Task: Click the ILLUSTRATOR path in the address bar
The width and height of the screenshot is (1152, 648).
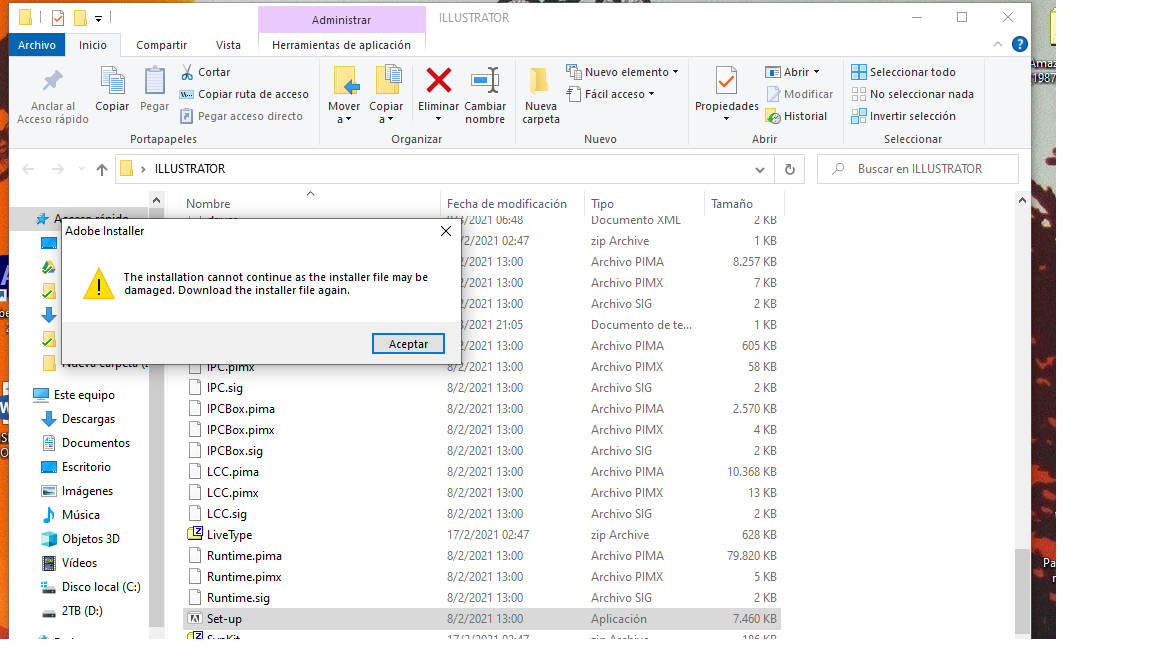Action: tap(190, 169)
